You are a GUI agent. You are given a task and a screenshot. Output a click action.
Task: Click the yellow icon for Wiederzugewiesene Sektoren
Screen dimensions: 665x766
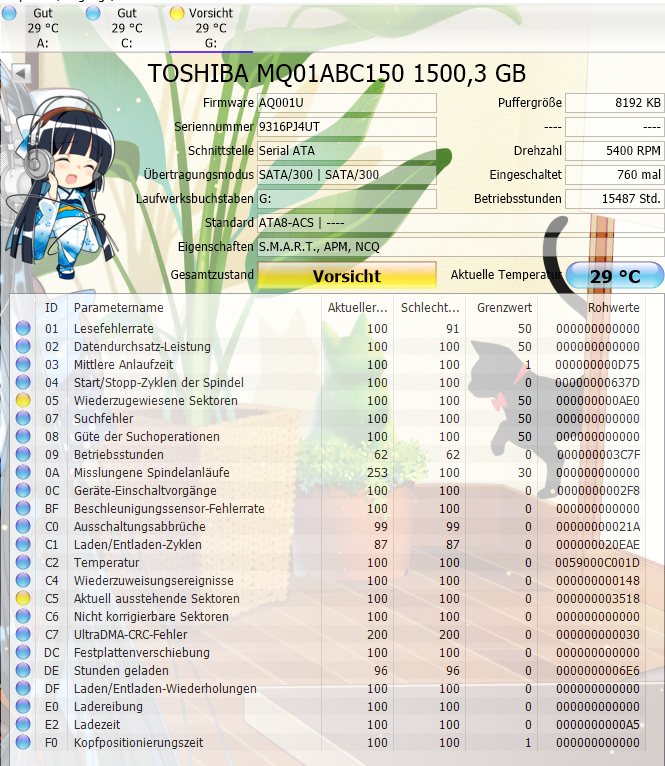pyautogui.click(x=23, y=401)
